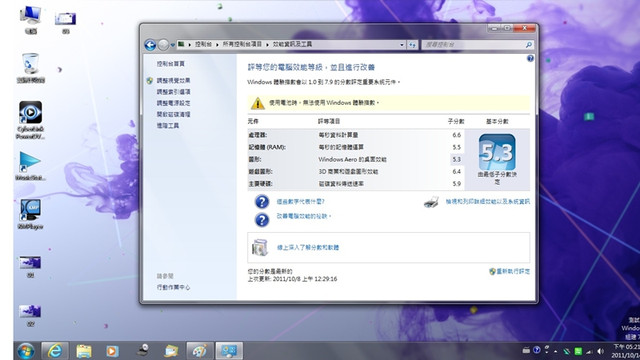Click 重新執行評定 to re-run assessment
This screenshot has height=360, width=640.
[x=513, y=271]
